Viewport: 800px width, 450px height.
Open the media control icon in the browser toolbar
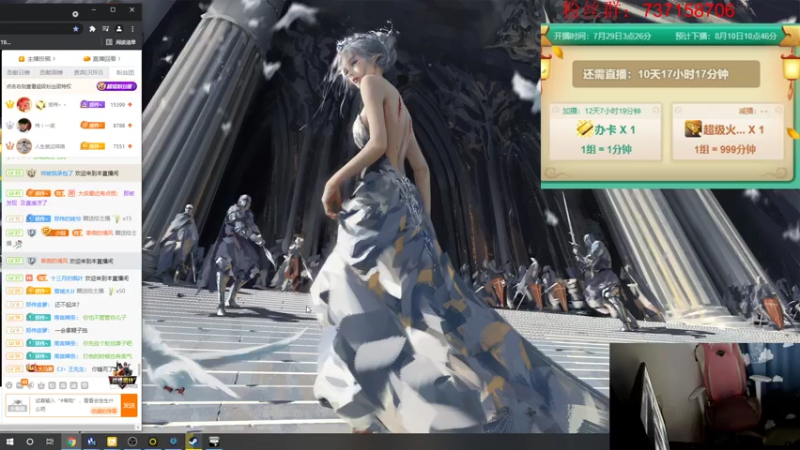click(106, 29)
